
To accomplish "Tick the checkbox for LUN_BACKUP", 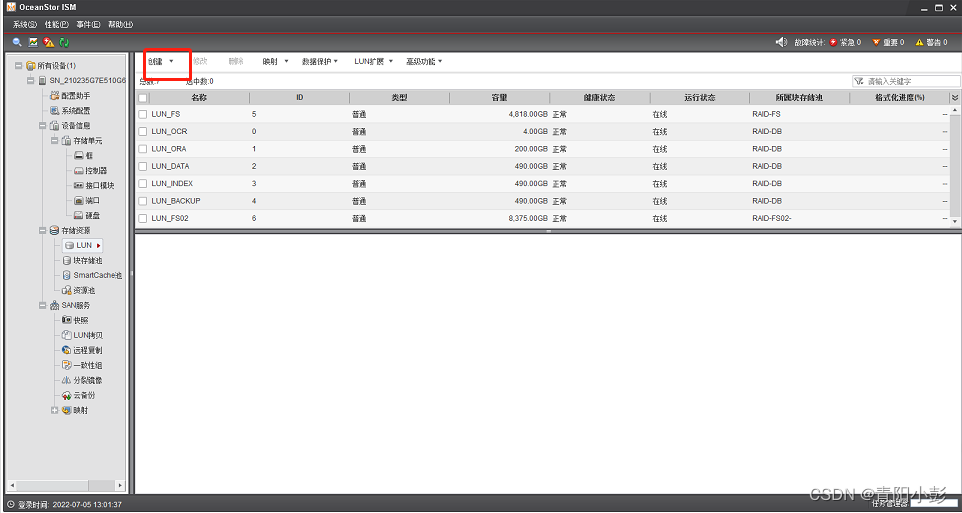I will point(142,201).
